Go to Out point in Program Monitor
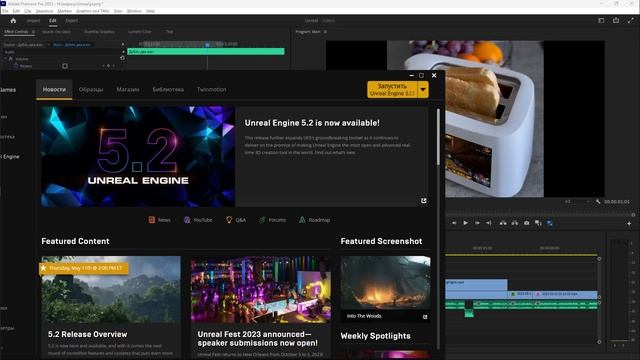 [489, 223]
